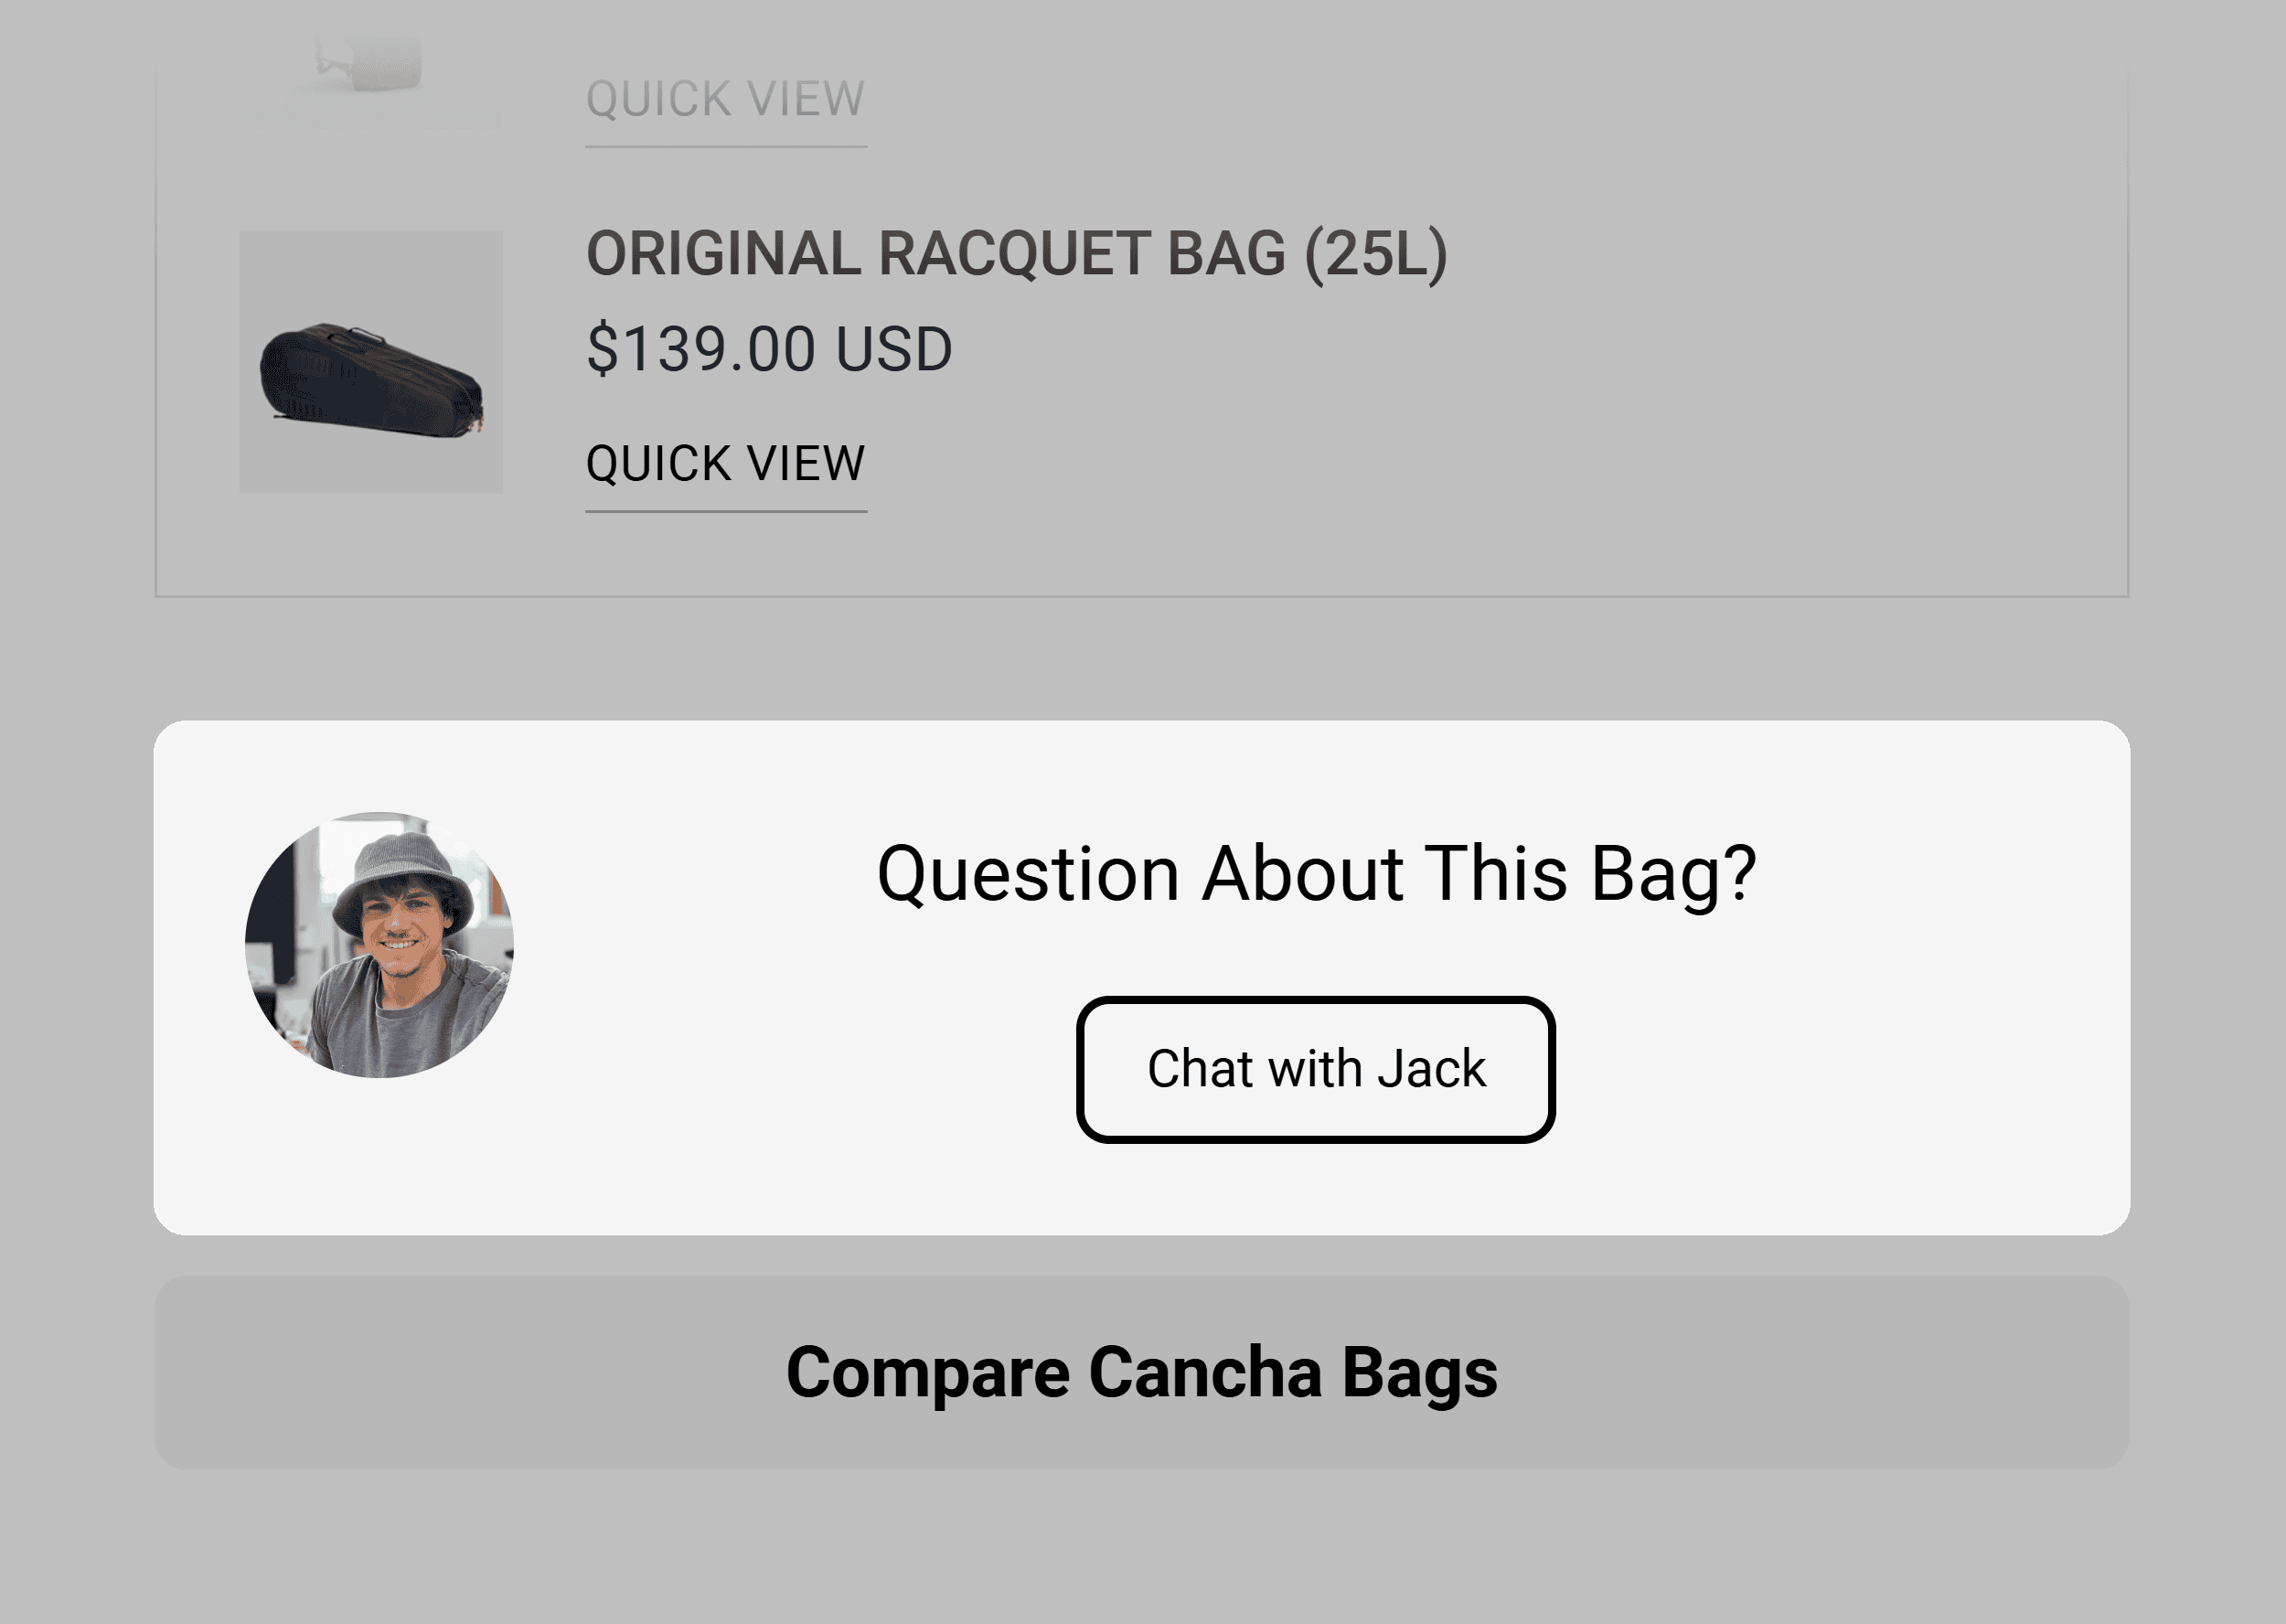Click the Chat with Jack outlined button
The image size is (2286, 1624).
point(1314,1068)
